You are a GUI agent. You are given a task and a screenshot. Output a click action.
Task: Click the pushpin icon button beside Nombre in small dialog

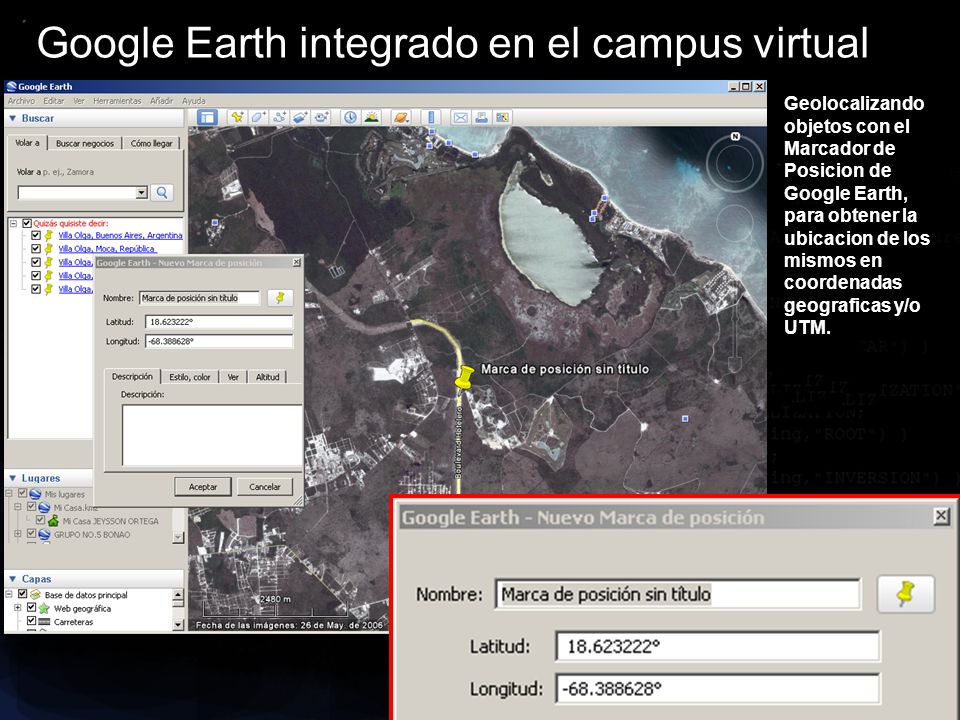pyautogui.click(x=280, y=298)
